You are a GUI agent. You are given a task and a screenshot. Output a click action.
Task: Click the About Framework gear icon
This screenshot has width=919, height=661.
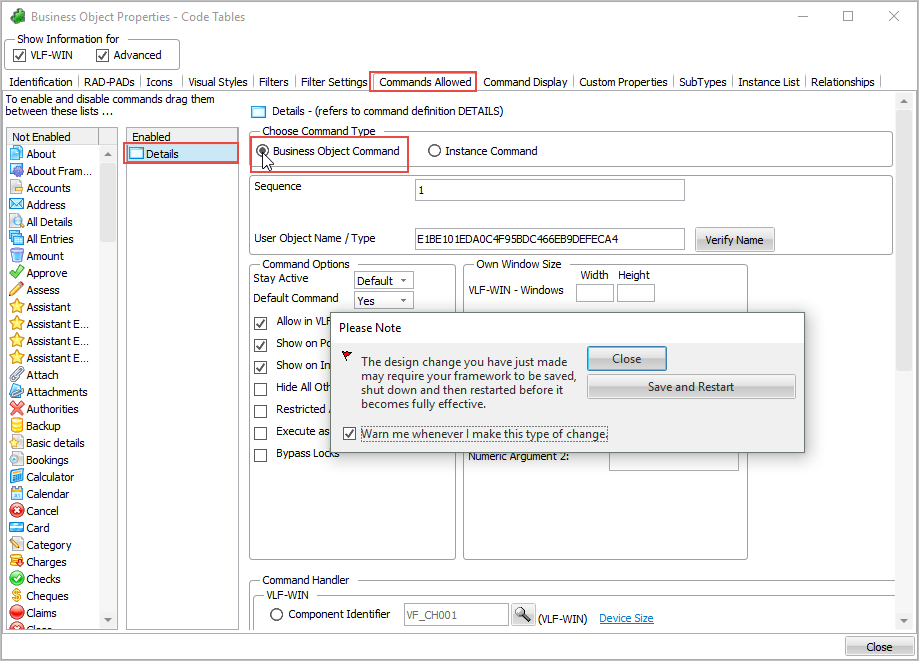16,171
